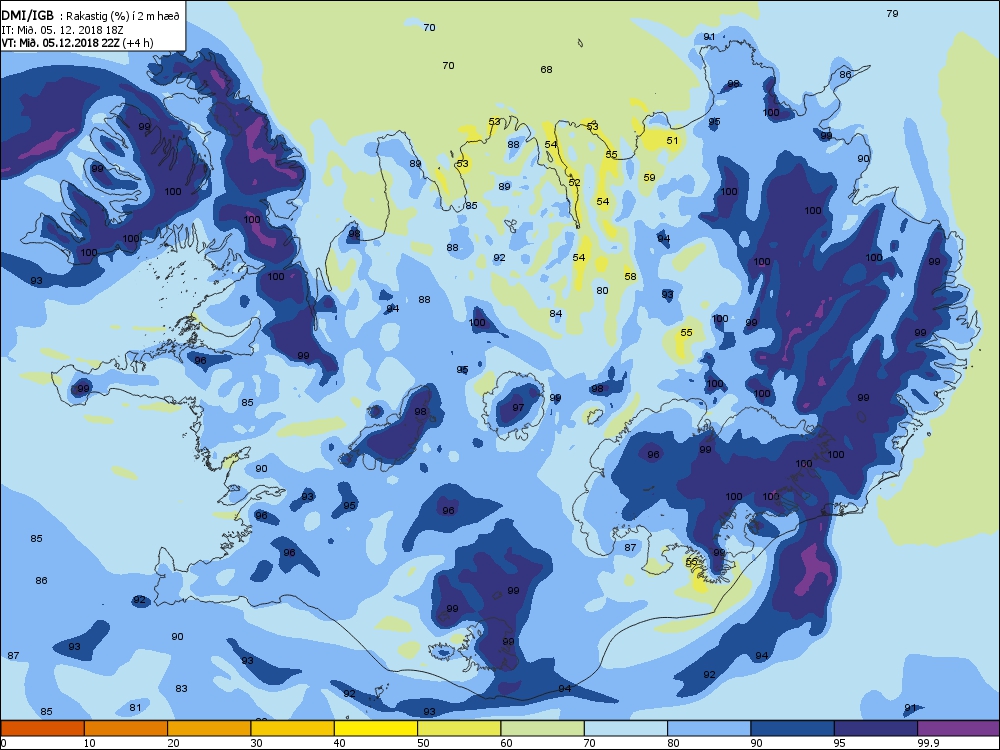Click the humidity value '97' on the map
Image resolution: width=1000 pixels, height=750 pixels.
518,408
